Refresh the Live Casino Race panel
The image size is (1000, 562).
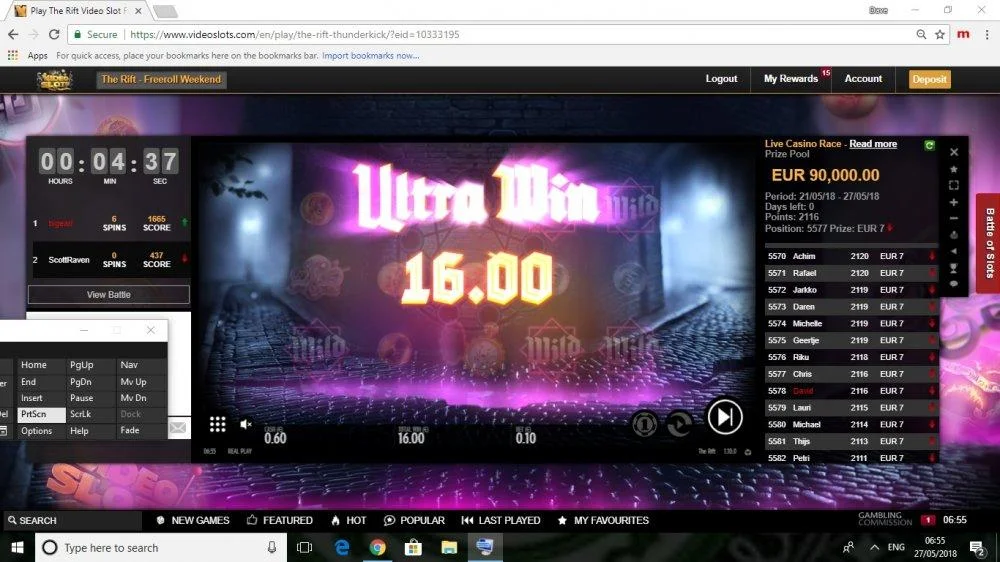coord(929,145)
